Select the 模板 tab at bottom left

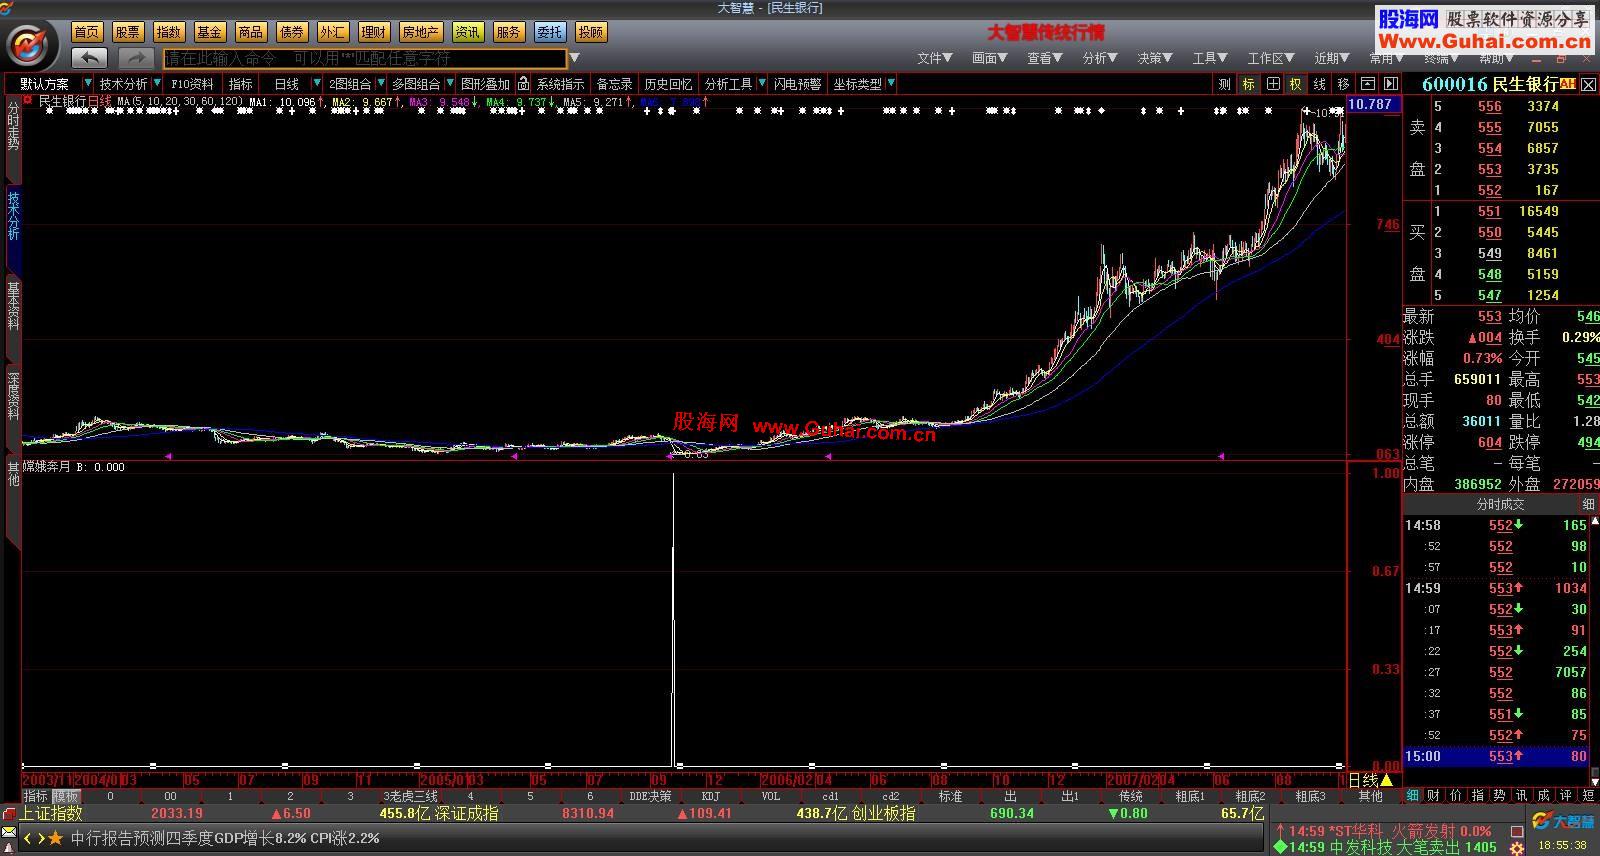coord(66,796)
